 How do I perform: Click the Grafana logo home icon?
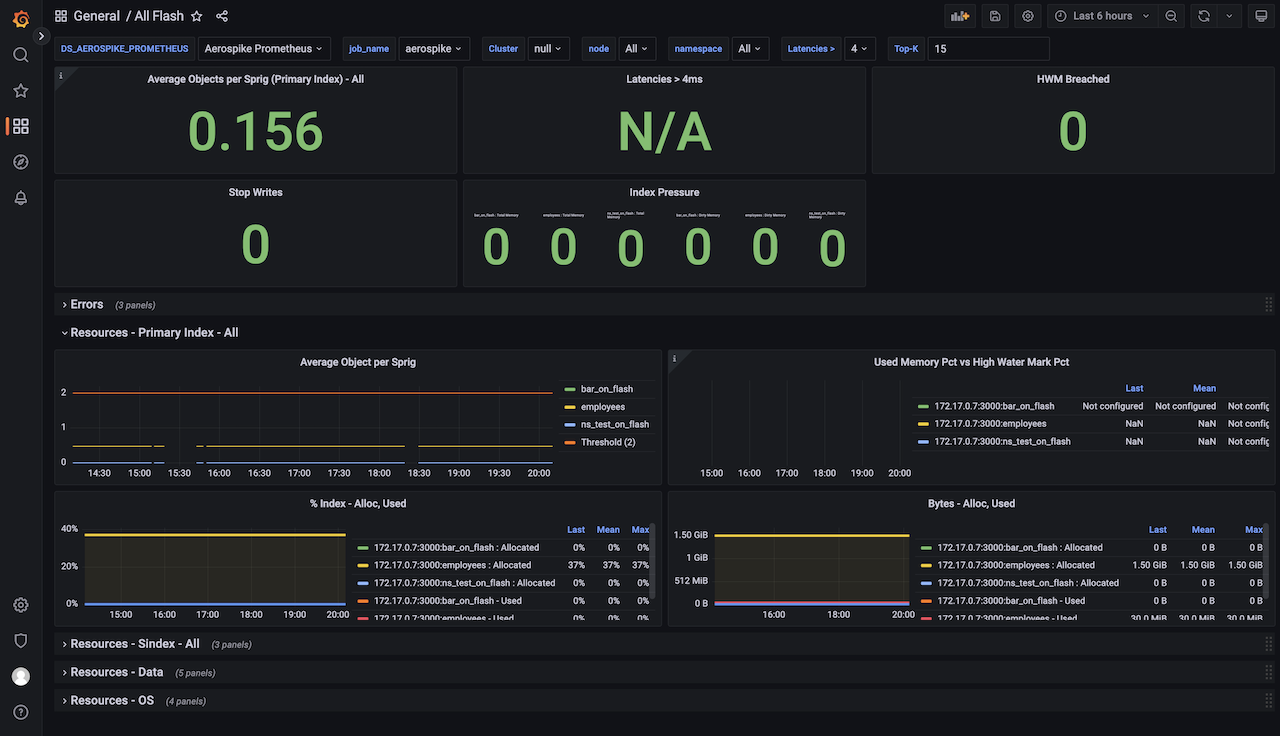coord(21,18)
